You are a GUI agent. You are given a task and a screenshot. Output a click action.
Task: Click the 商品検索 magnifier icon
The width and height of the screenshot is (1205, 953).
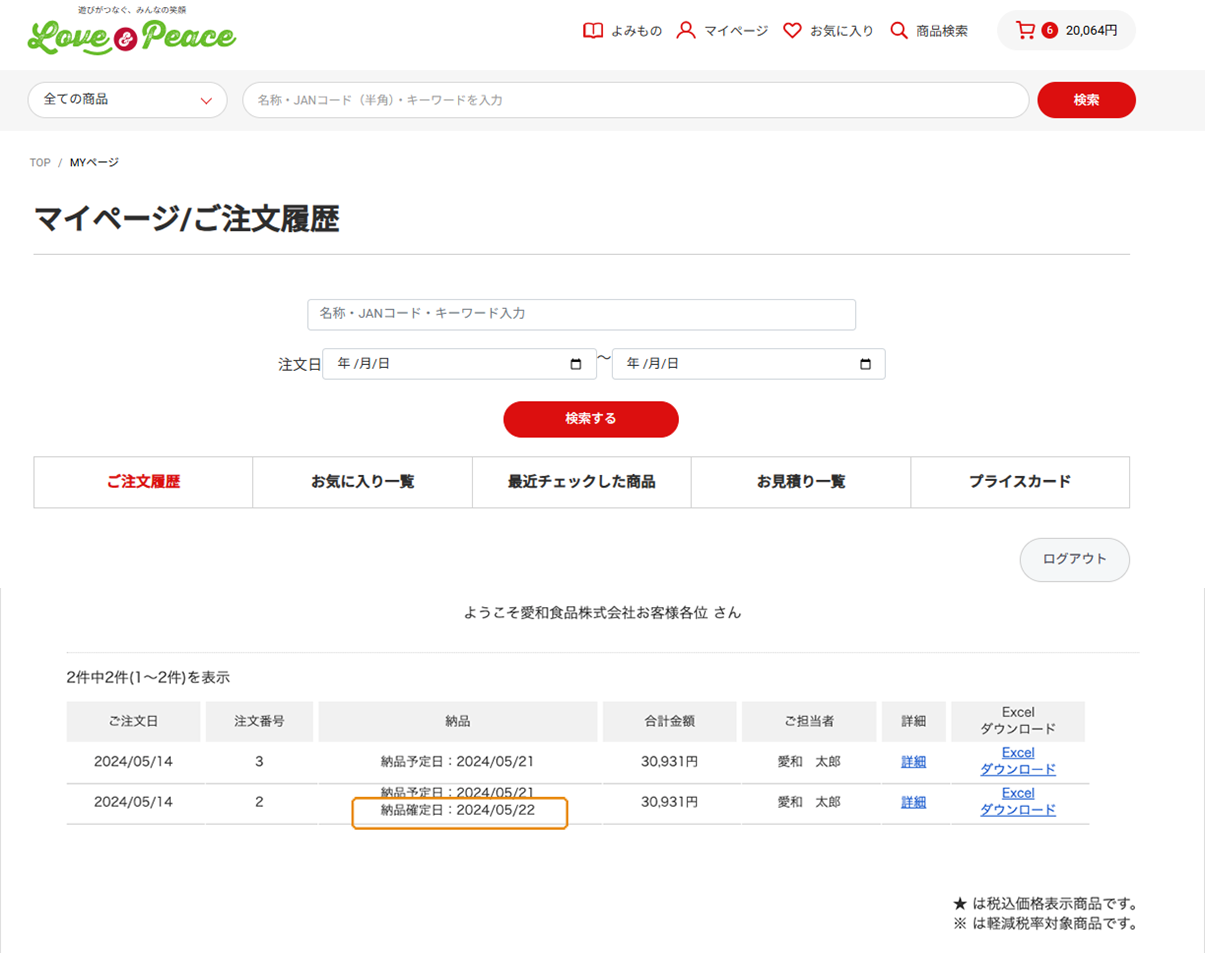click(x=899, y=31)
